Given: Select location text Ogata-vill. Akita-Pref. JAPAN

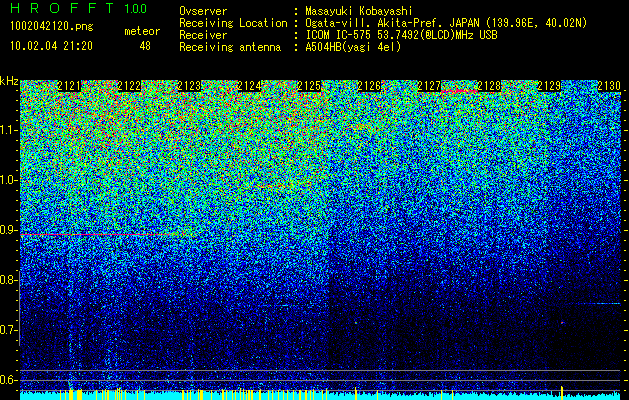Looking at the screenshot, I should coord(392,23).
